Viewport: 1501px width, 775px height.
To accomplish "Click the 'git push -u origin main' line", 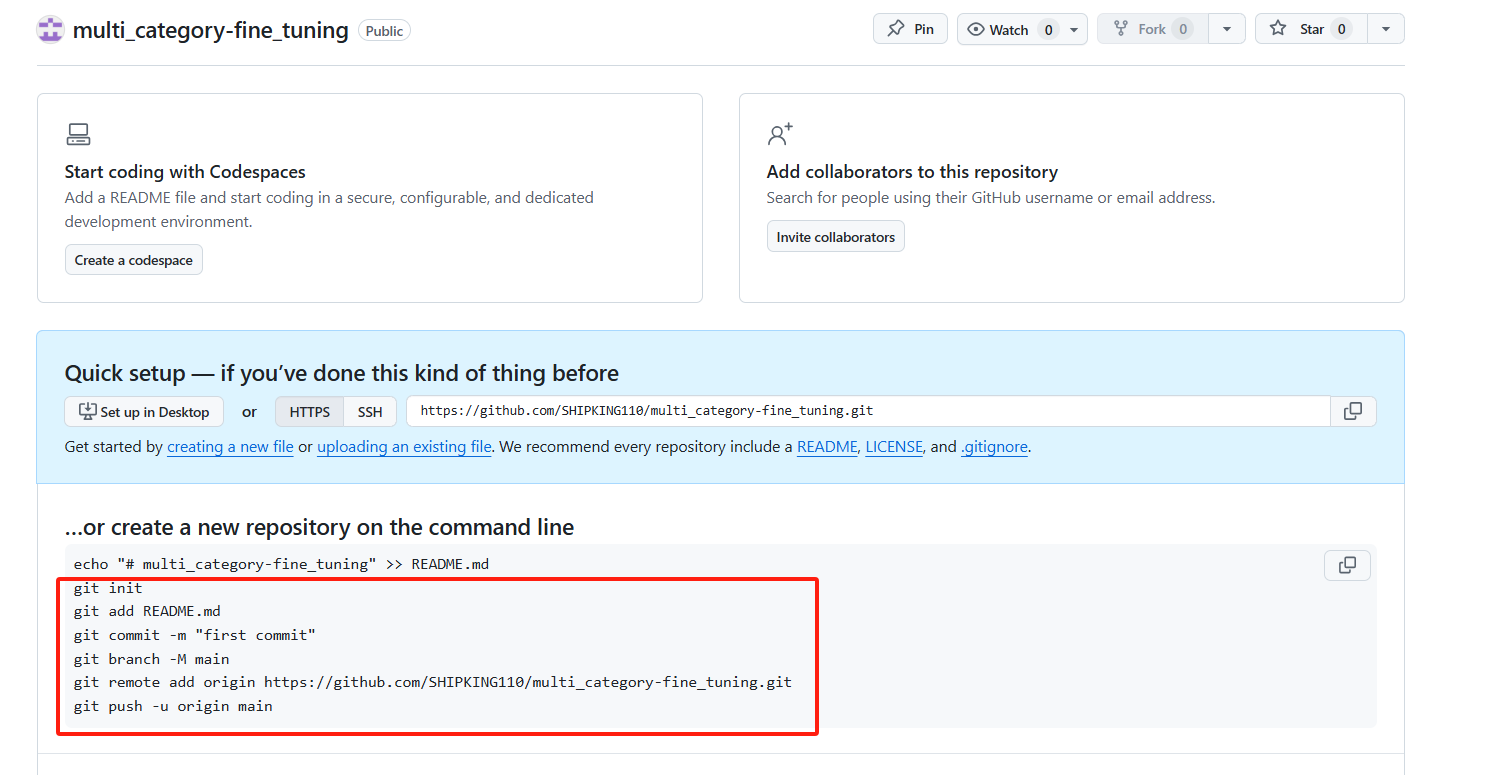I will click(x=173, y=706).
